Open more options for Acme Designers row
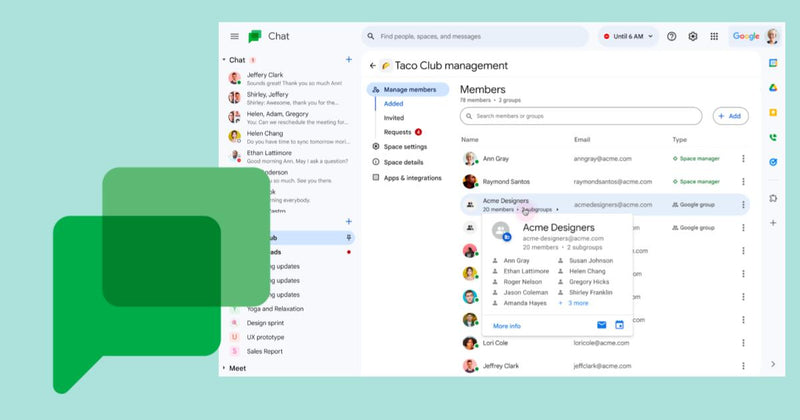 743,205
